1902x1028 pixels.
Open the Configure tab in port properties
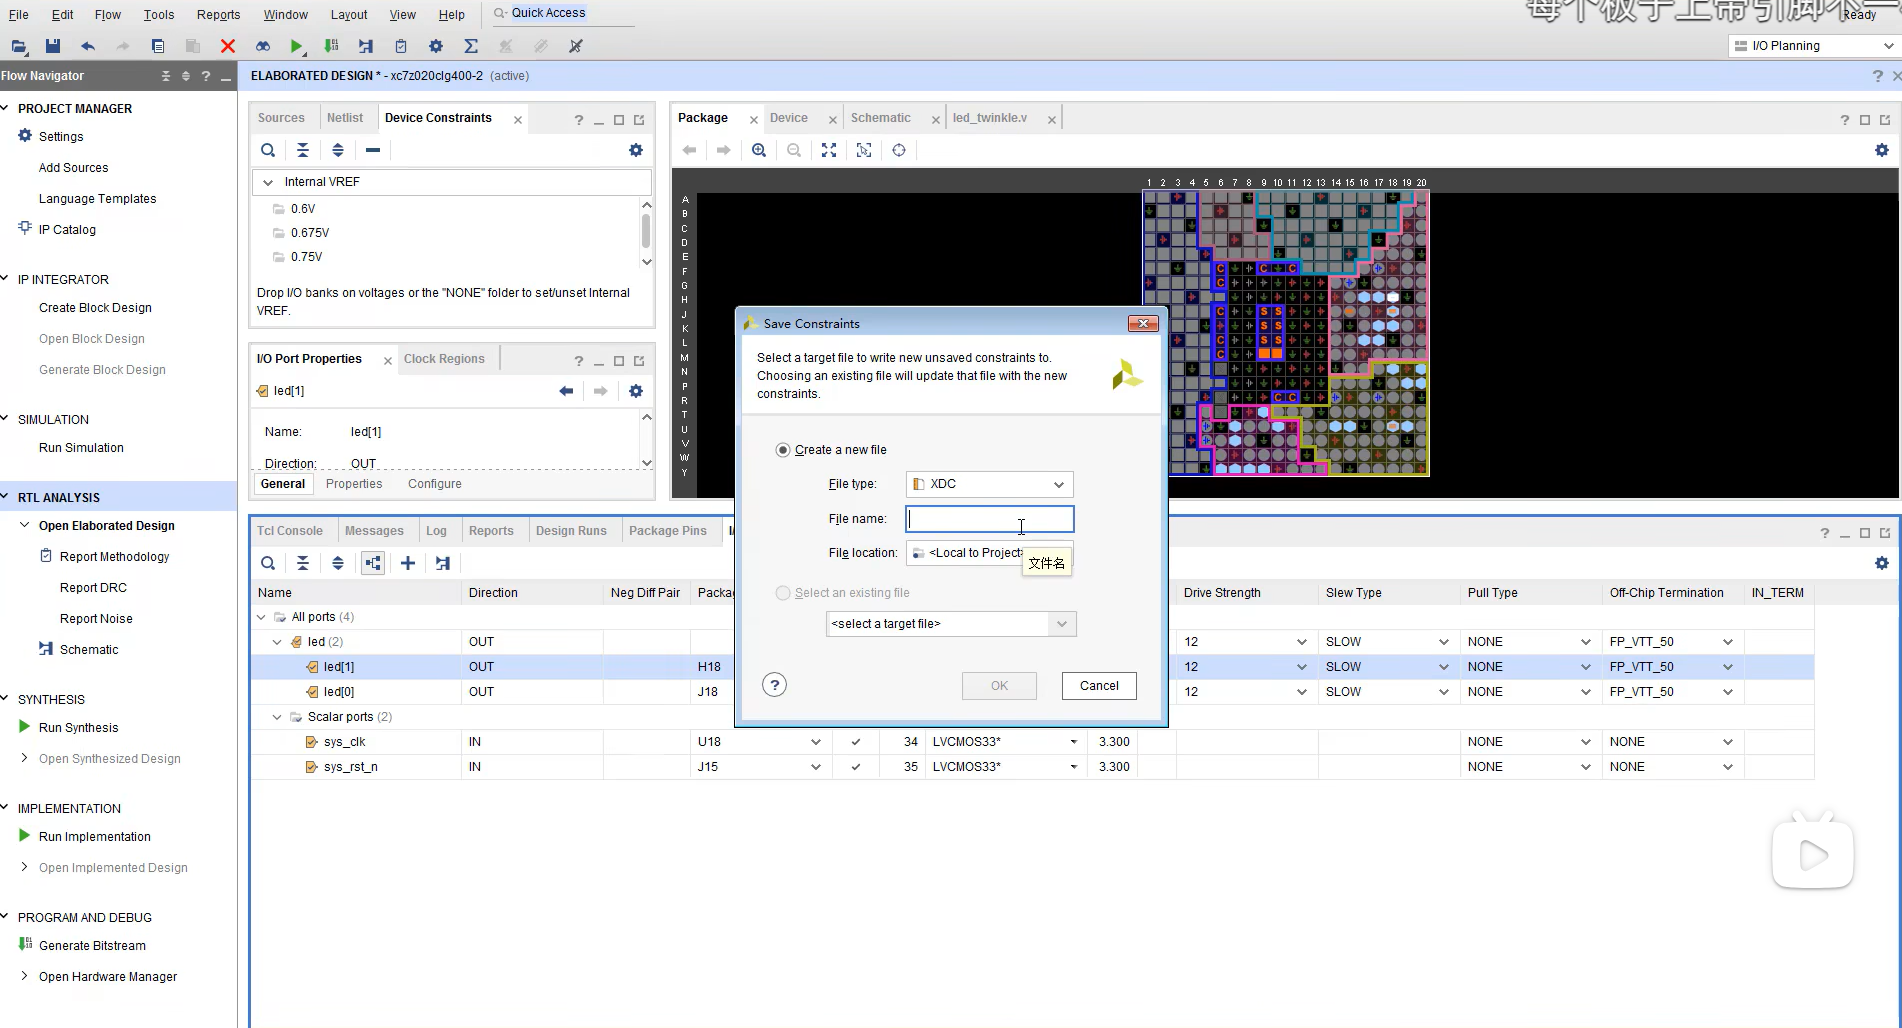tap(435, 484)
